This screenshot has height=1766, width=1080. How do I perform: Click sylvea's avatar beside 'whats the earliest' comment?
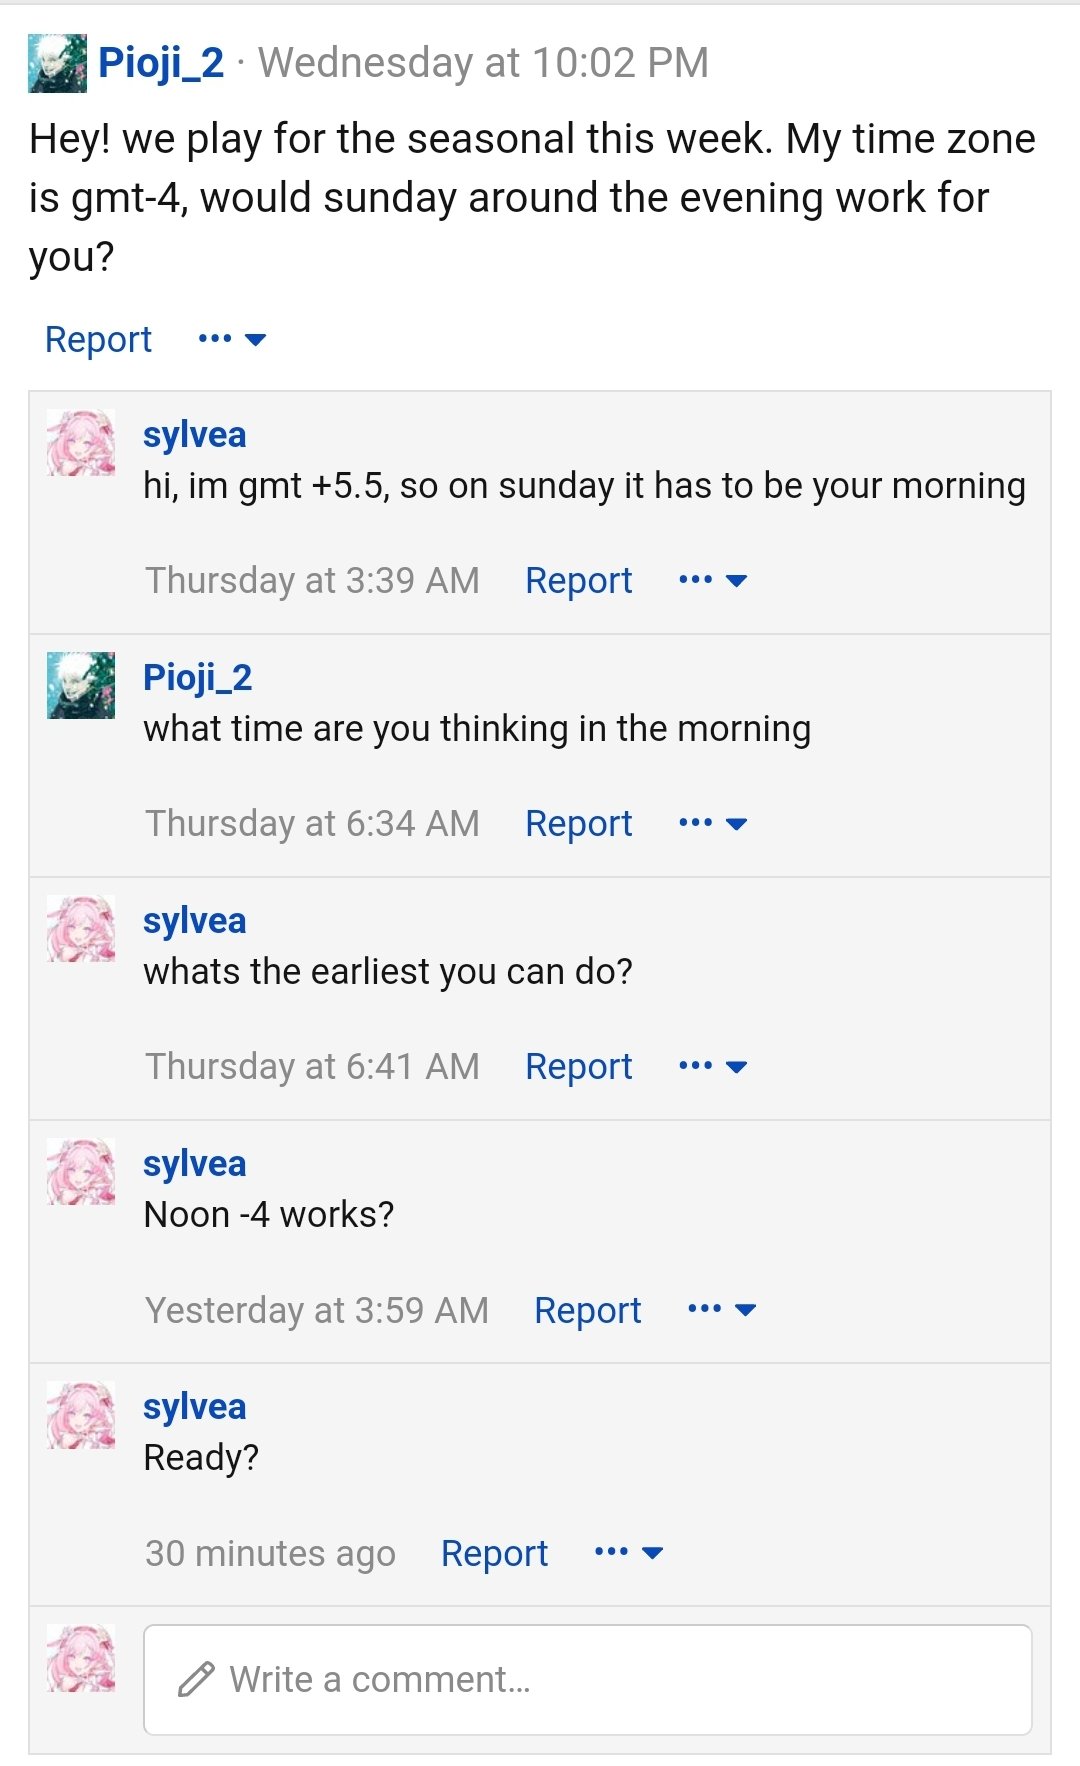pyautogui.click(x=81, y=929)
